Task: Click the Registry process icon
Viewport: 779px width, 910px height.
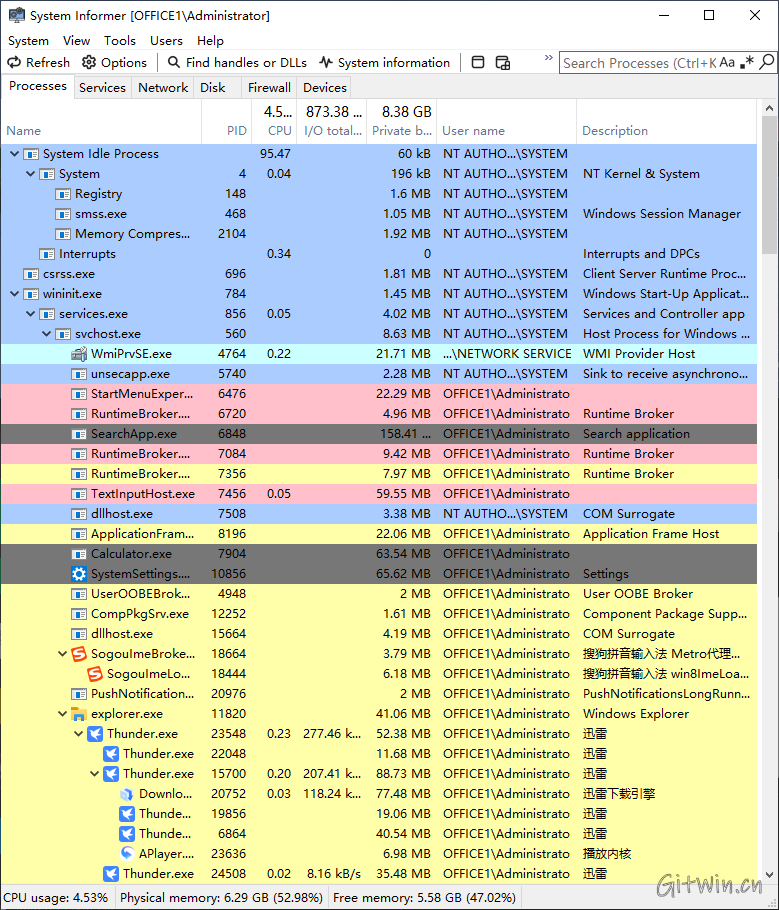Action: pyautogui.click(x=63, y=194)
